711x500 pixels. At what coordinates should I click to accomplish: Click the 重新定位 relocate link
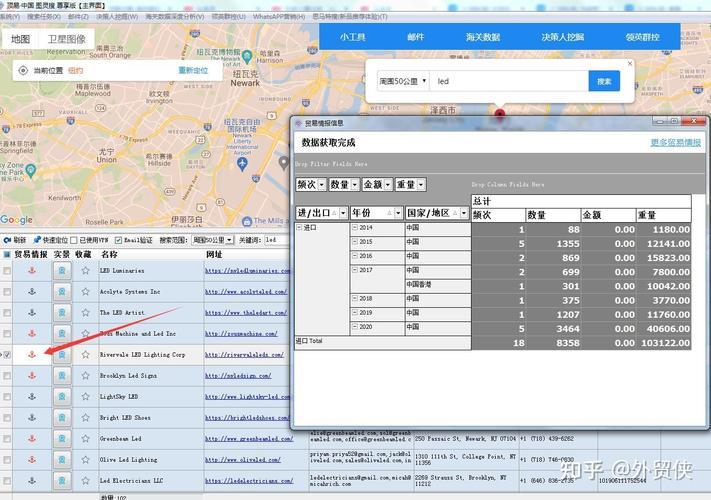(x=193, y=70)
